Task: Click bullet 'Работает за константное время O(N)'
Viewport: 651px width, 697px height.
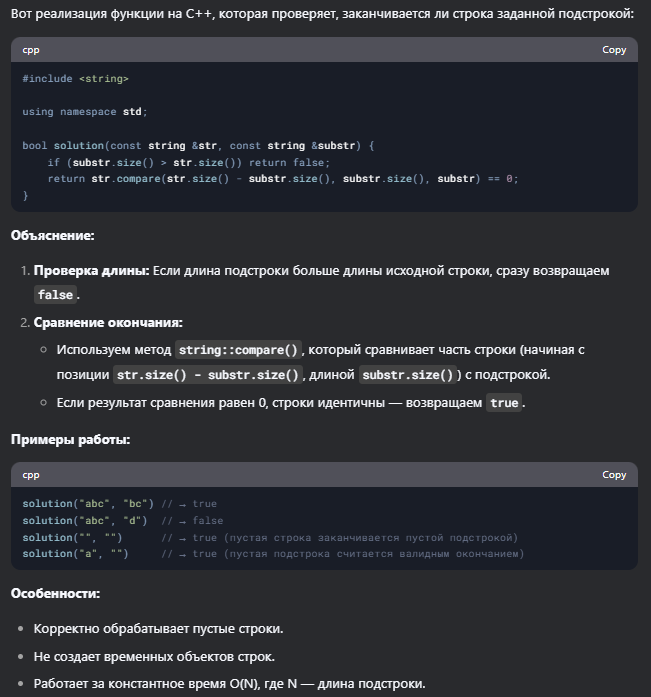Action: pos(229,683)
